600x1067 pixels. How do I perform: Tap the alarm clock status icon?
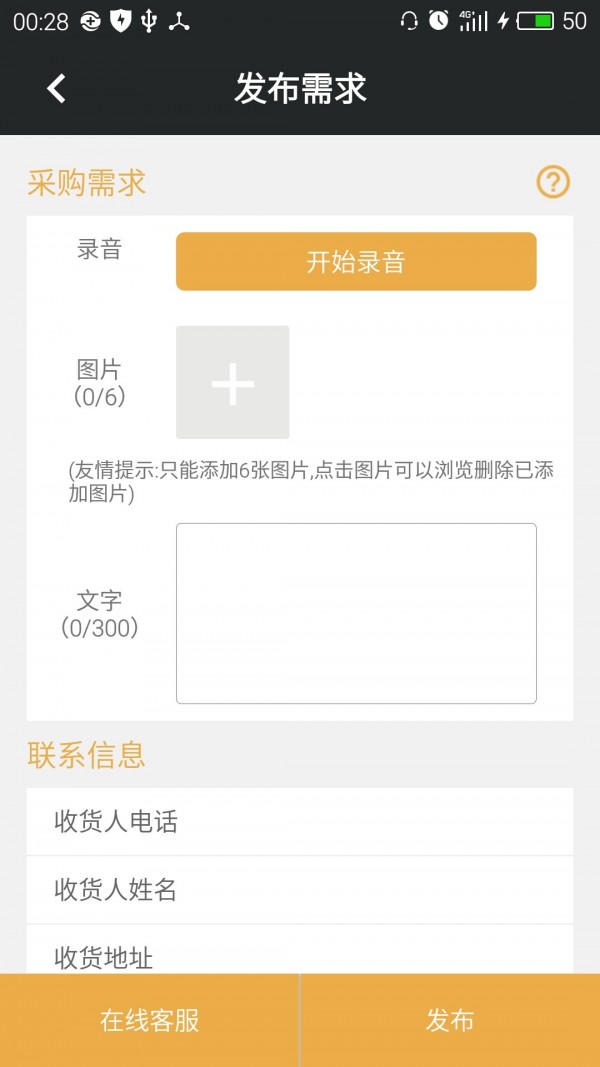[x=438, y=21]
